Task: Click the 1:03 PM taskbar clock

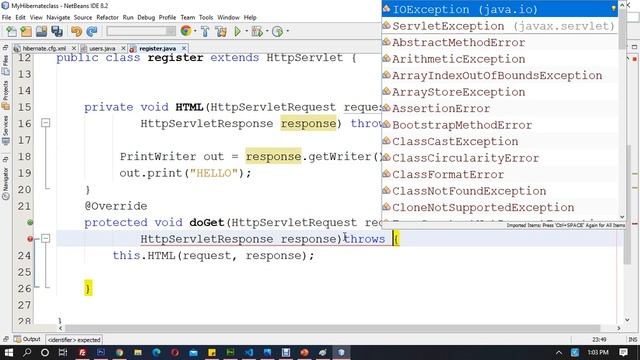Action: point(598,352)
